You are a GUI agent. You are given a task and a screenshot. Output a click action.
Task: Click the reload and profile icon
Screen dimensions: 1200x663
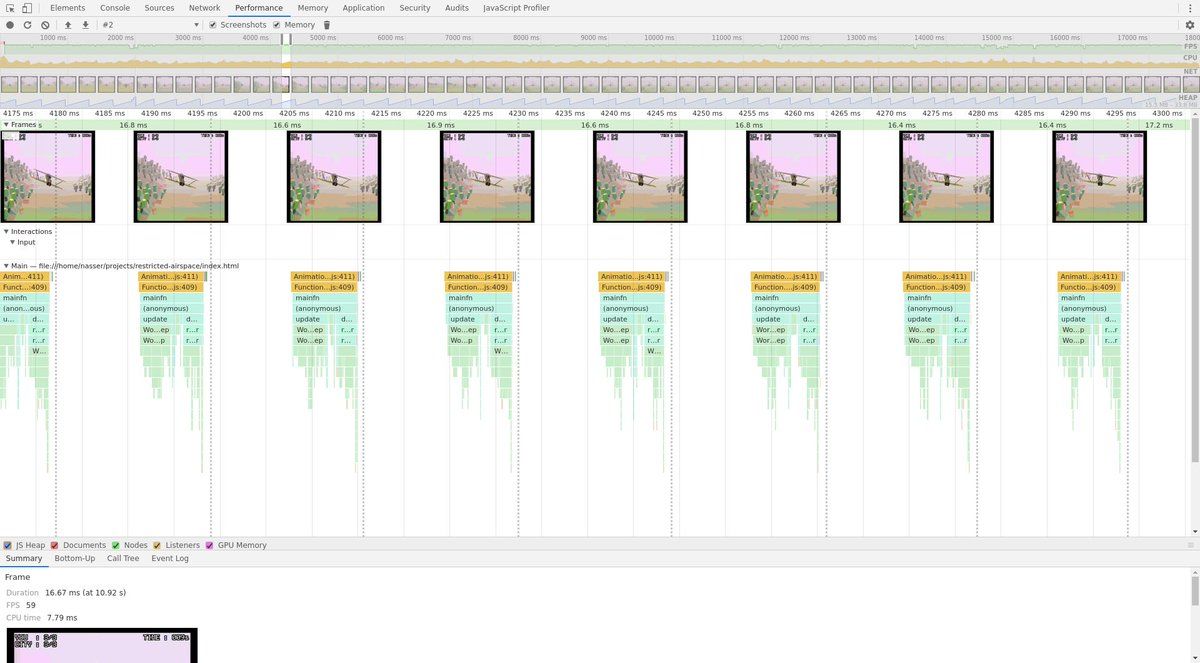coord(27,25)
